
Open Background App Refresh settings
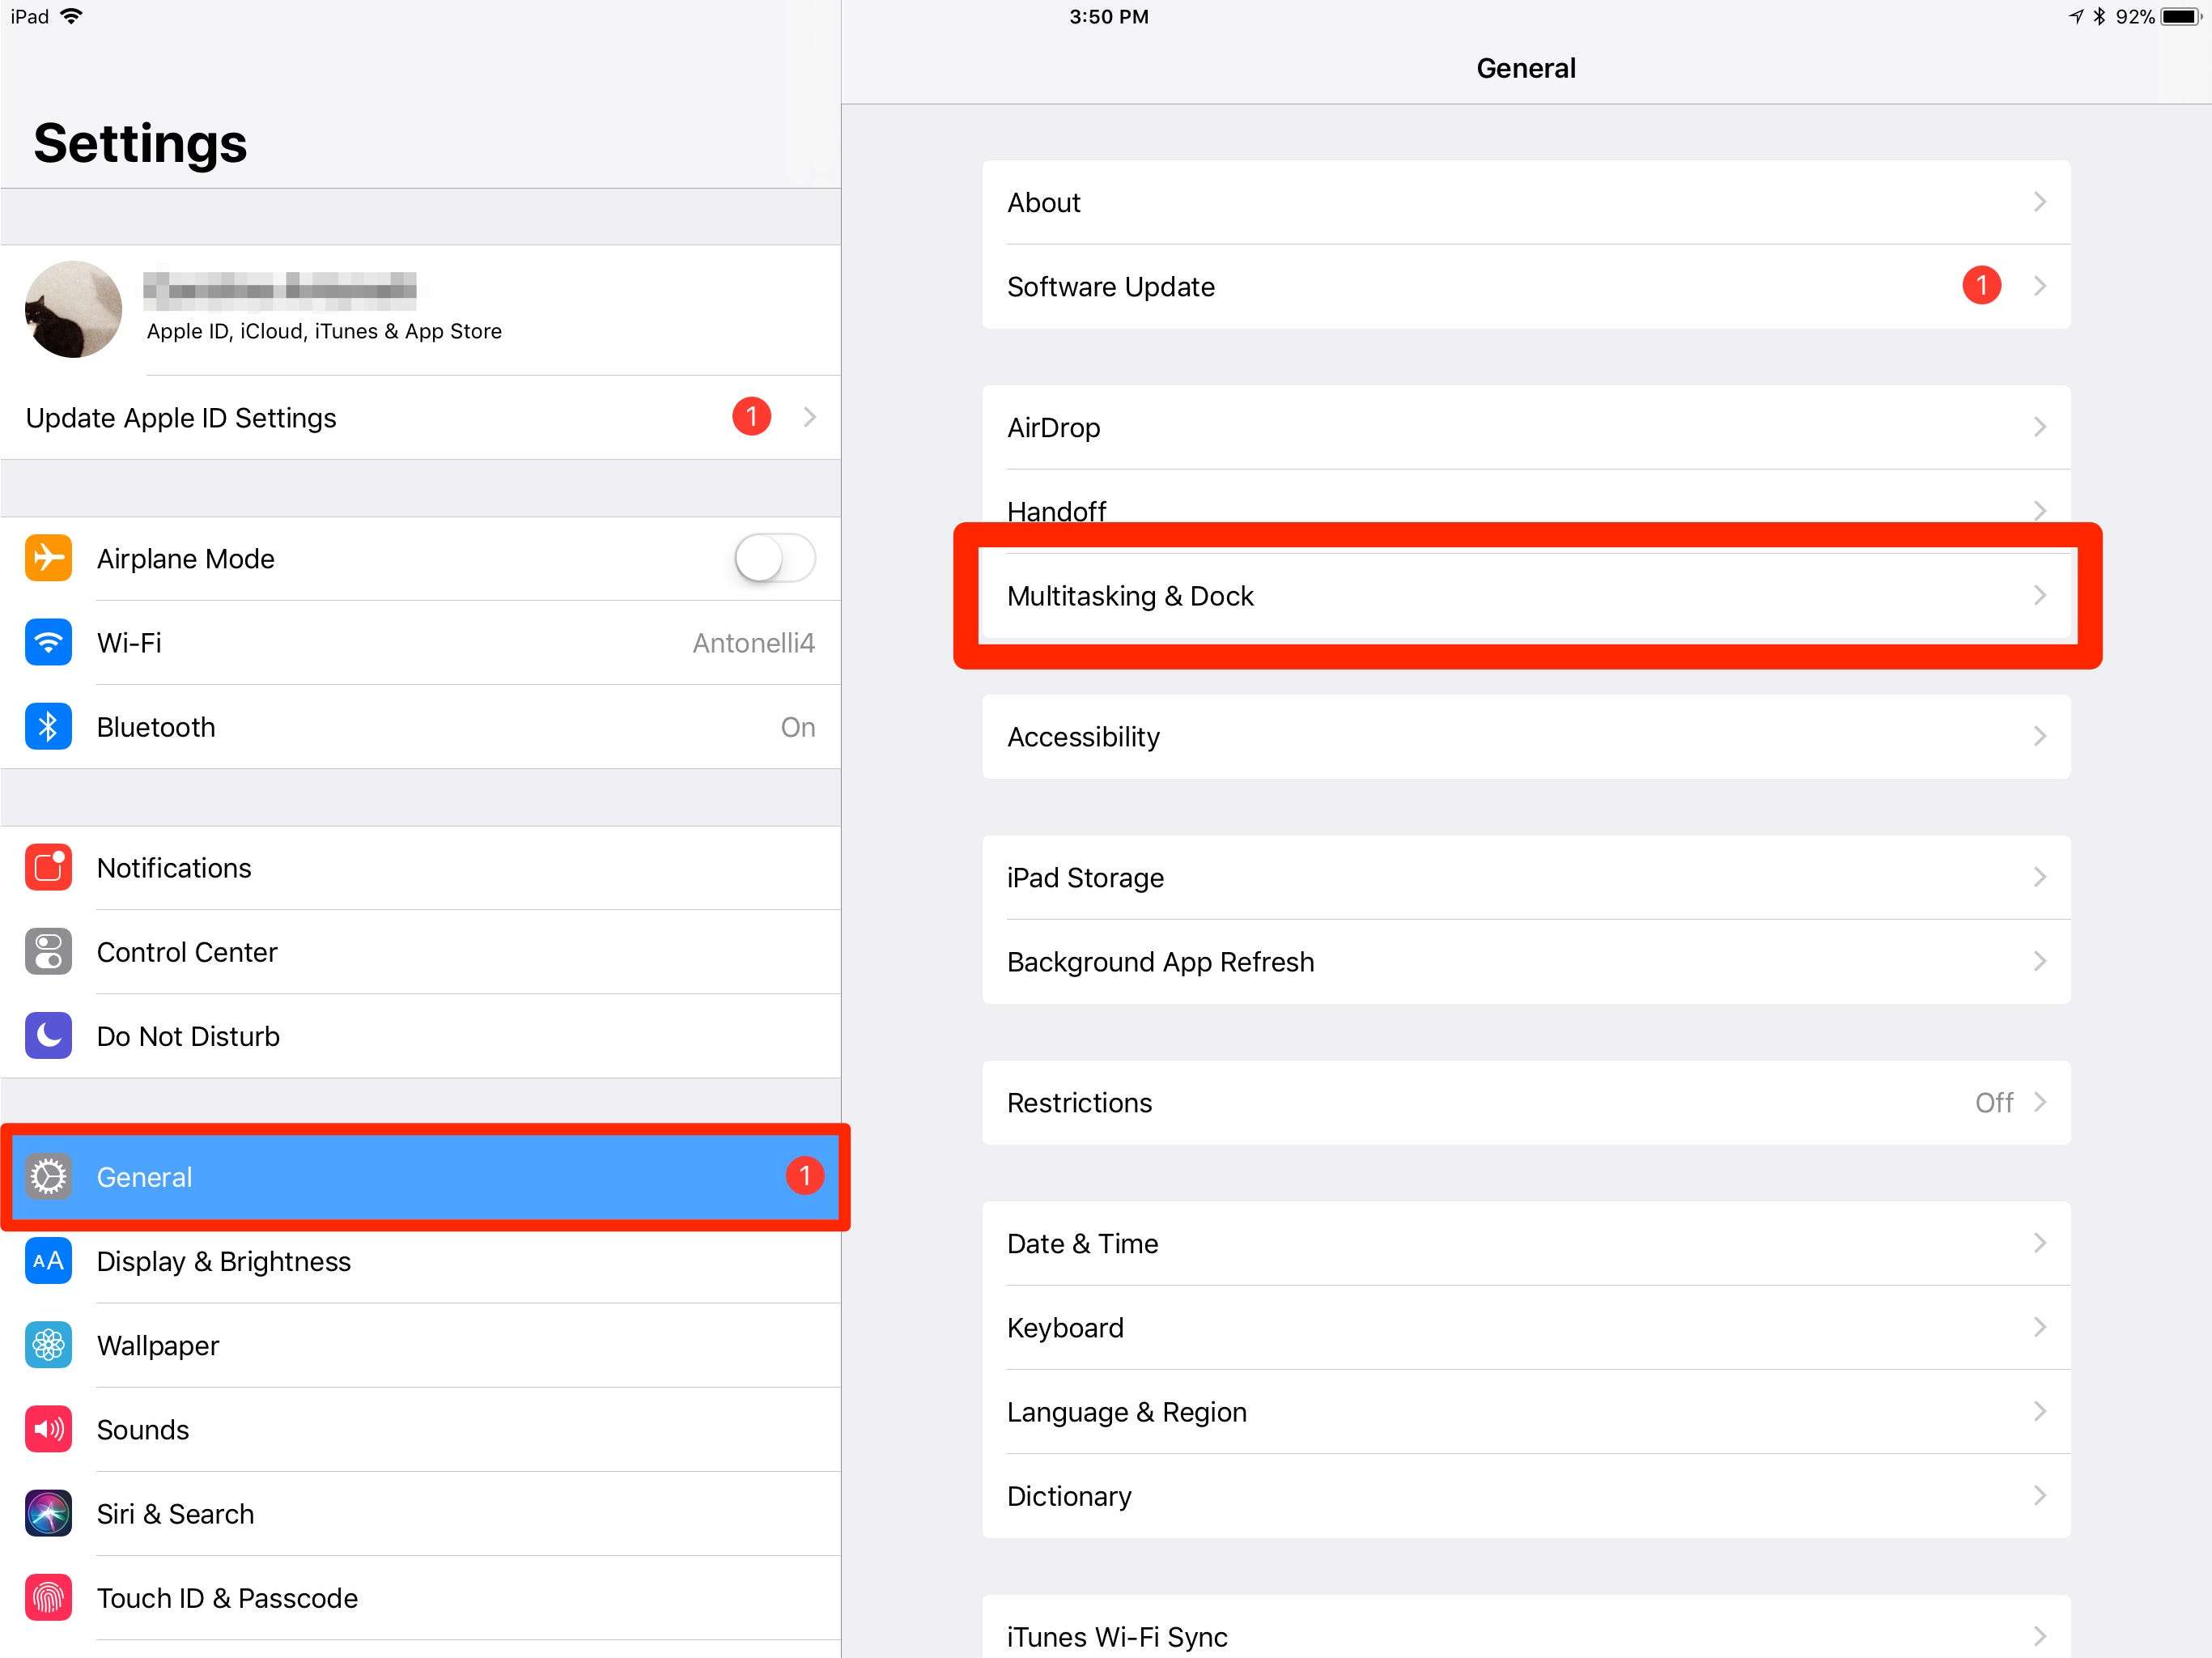1522,959
